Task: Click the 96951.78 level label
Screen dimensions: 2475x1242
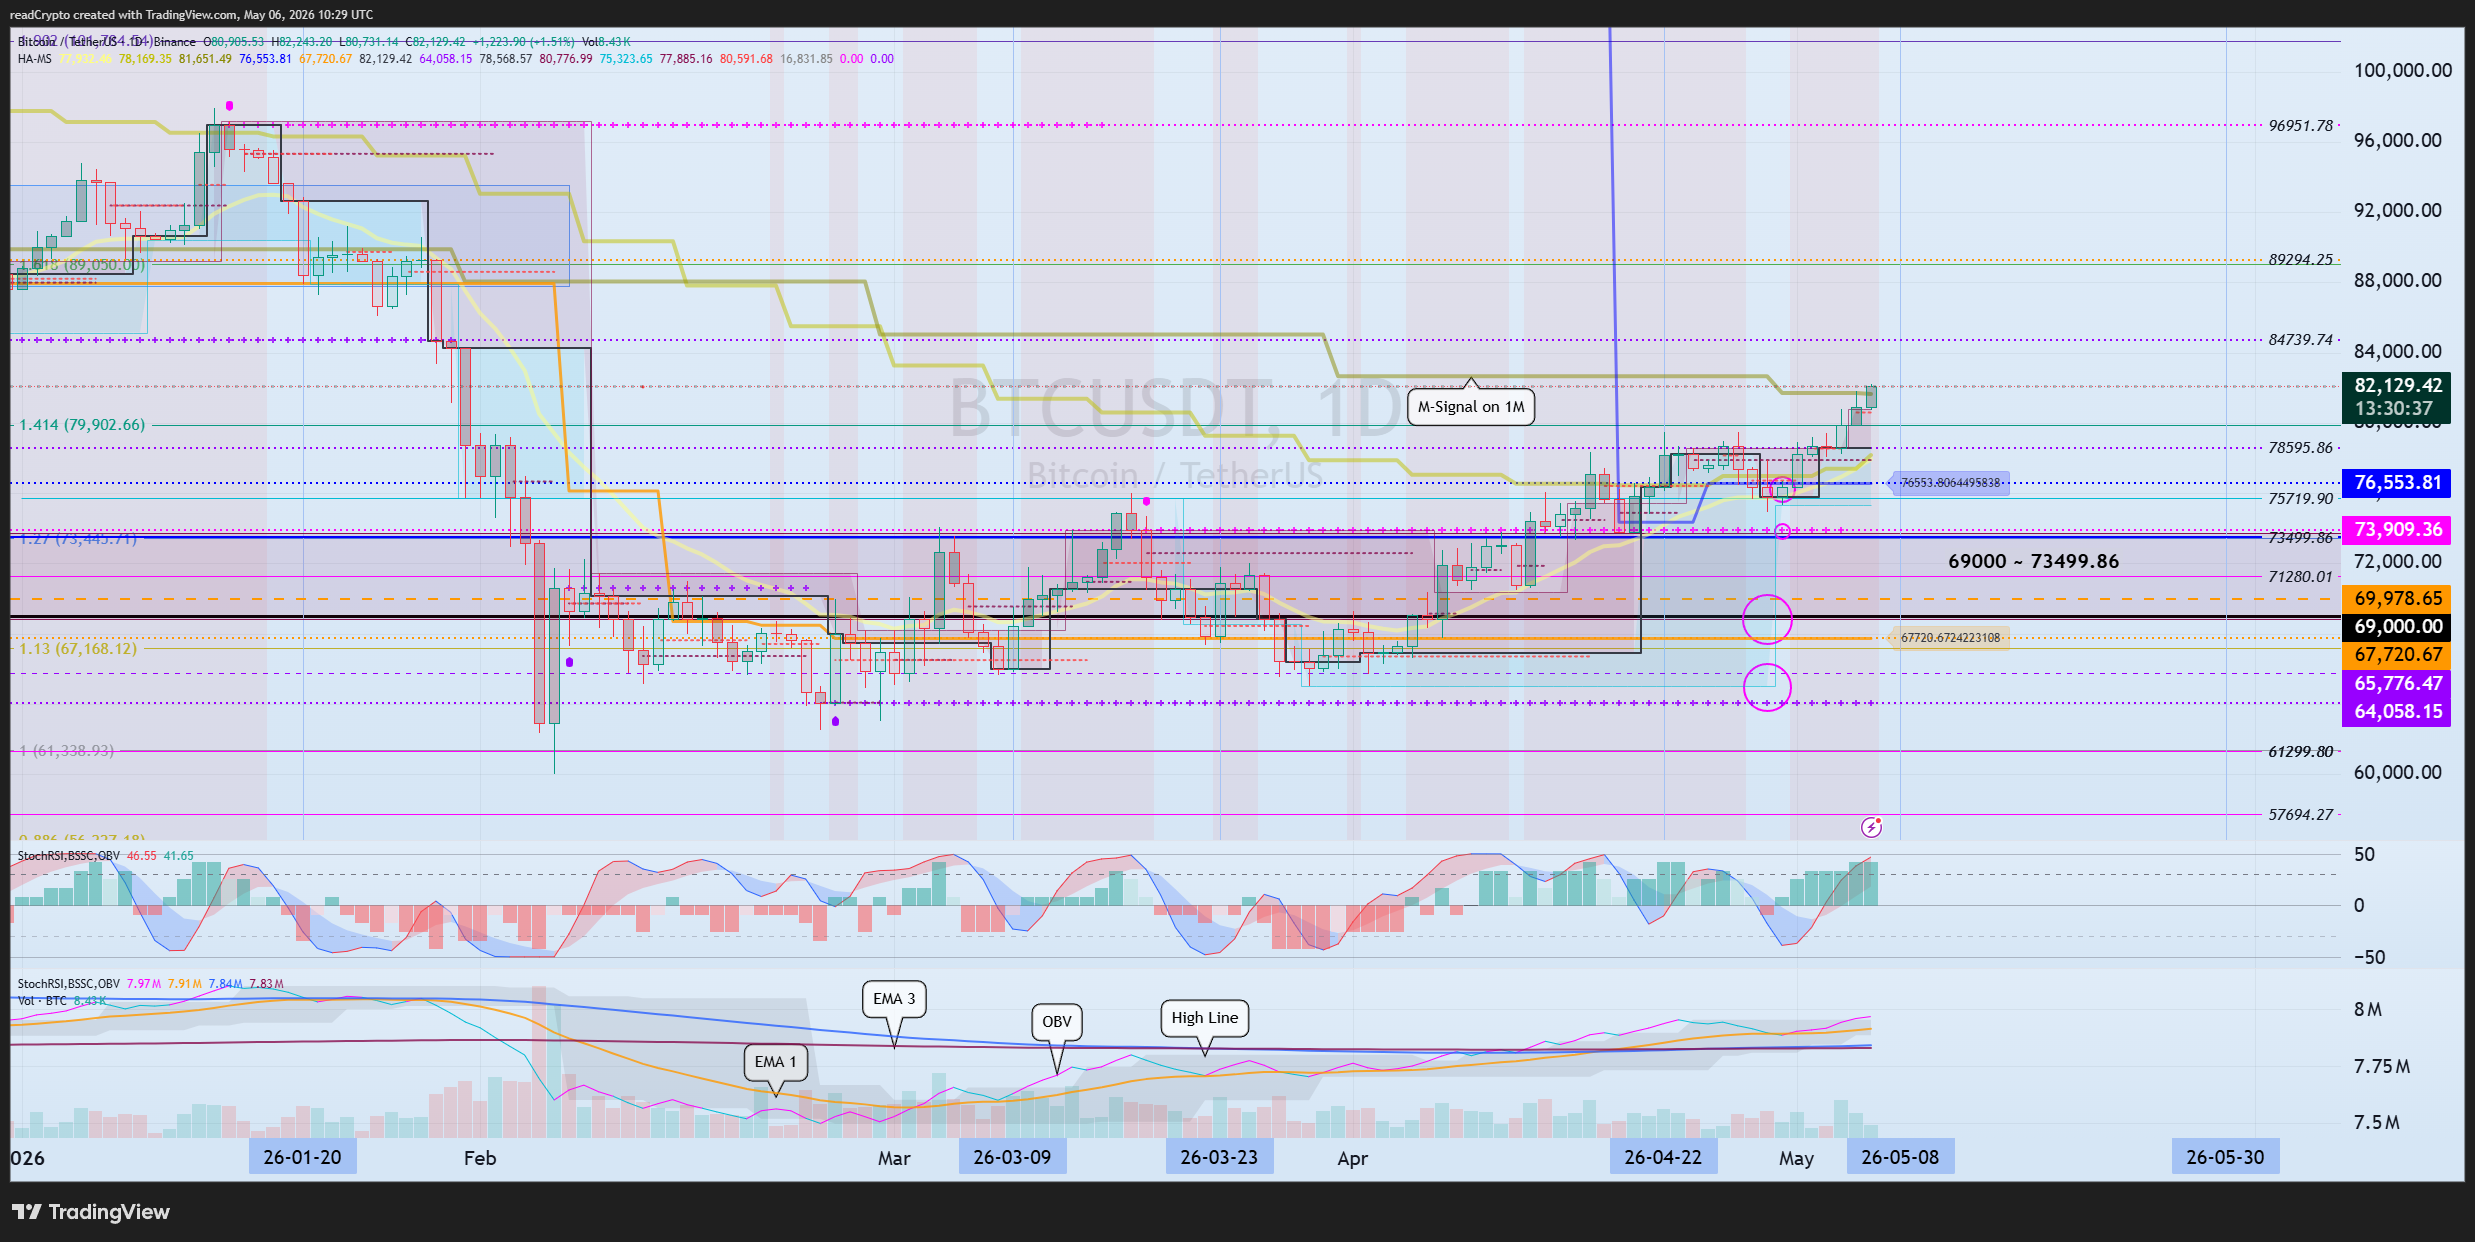Action: pos(2300,125)
